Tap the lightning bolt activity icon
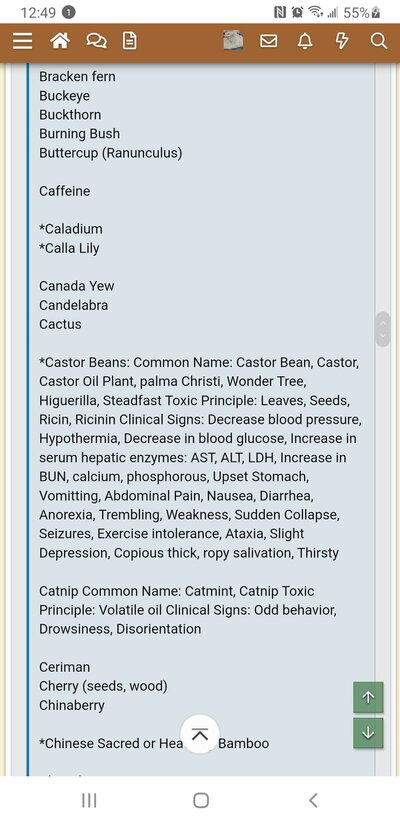Image resolution: width=400 pixels, height=823 pixels. pyautogui.click(x=342, y=41)
